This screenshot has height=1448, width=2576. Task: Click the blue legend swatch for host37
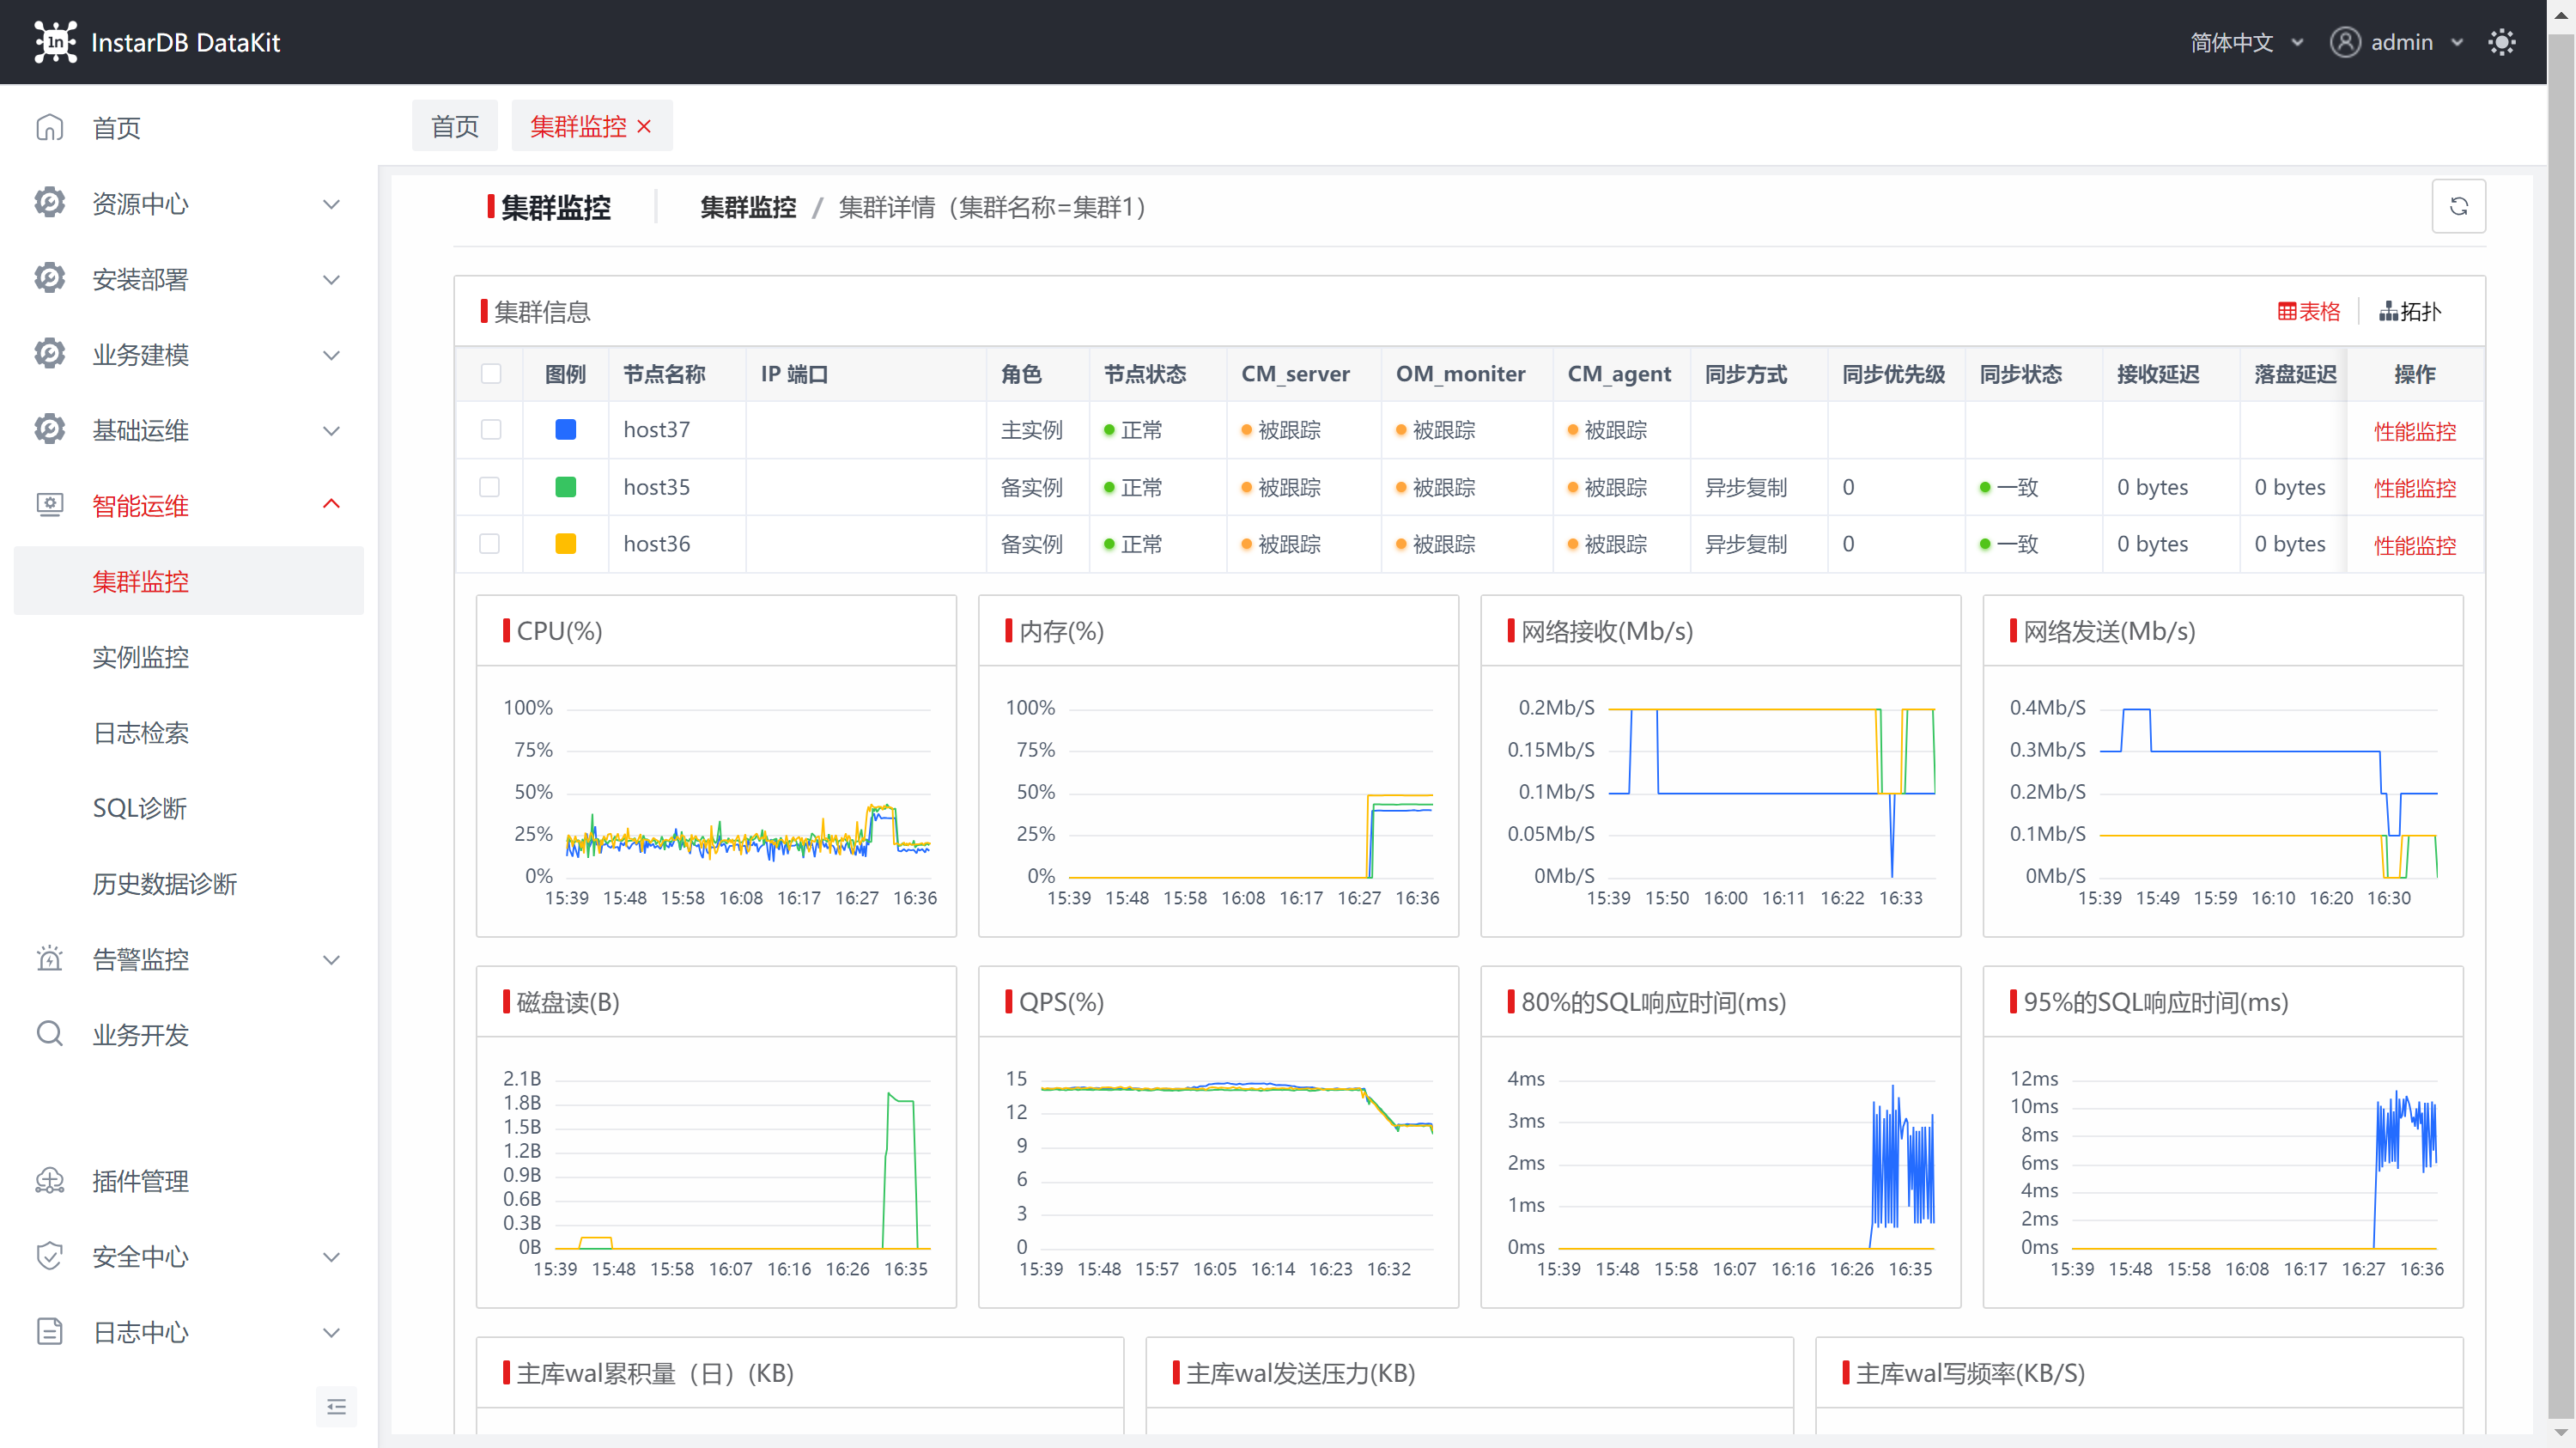click(x=566, y=430)
